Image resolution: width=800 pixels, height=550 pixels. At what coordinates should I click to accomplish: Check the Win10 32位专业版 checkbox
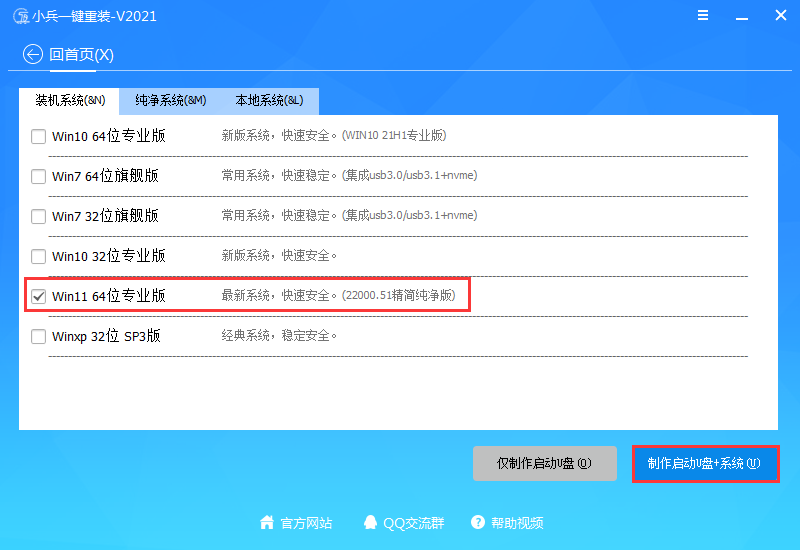click(38, 256)
